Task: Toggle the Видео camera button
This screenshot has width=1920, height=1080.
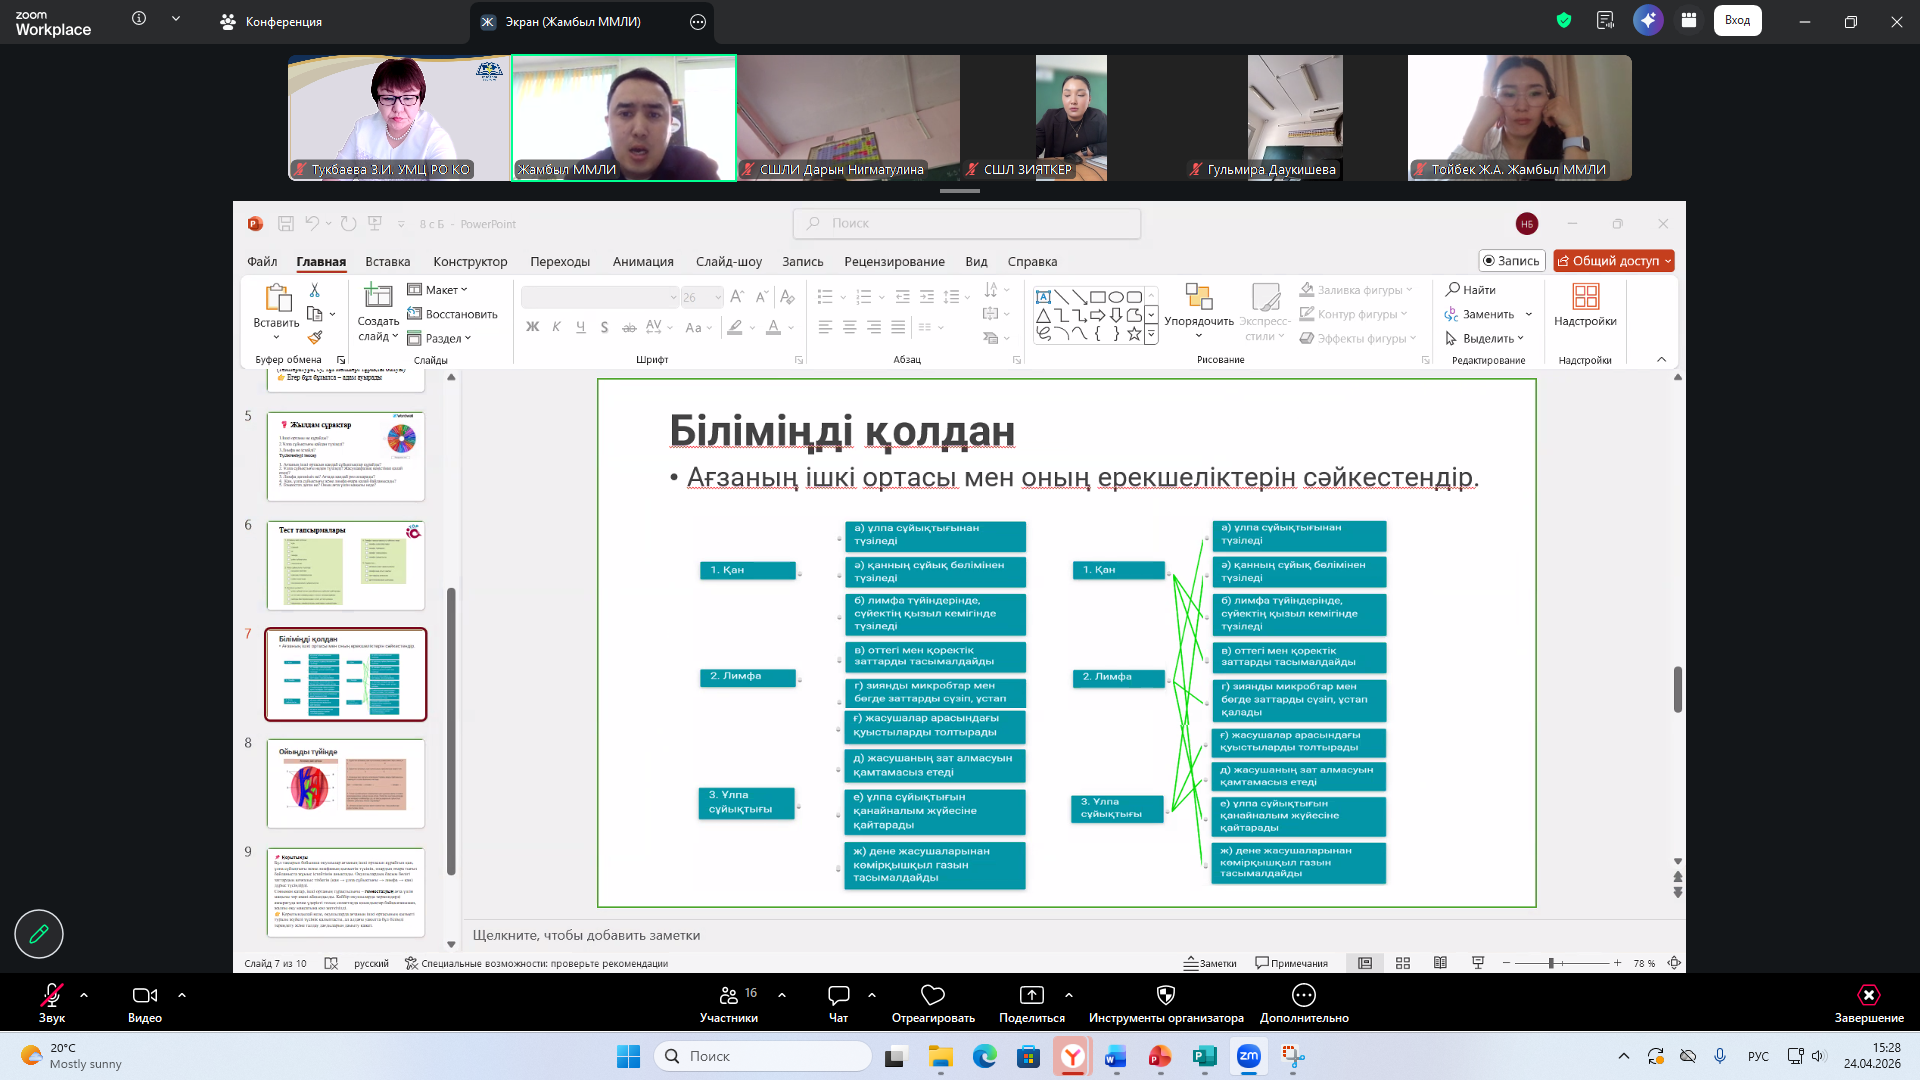Action: click(x=144, y=995)
